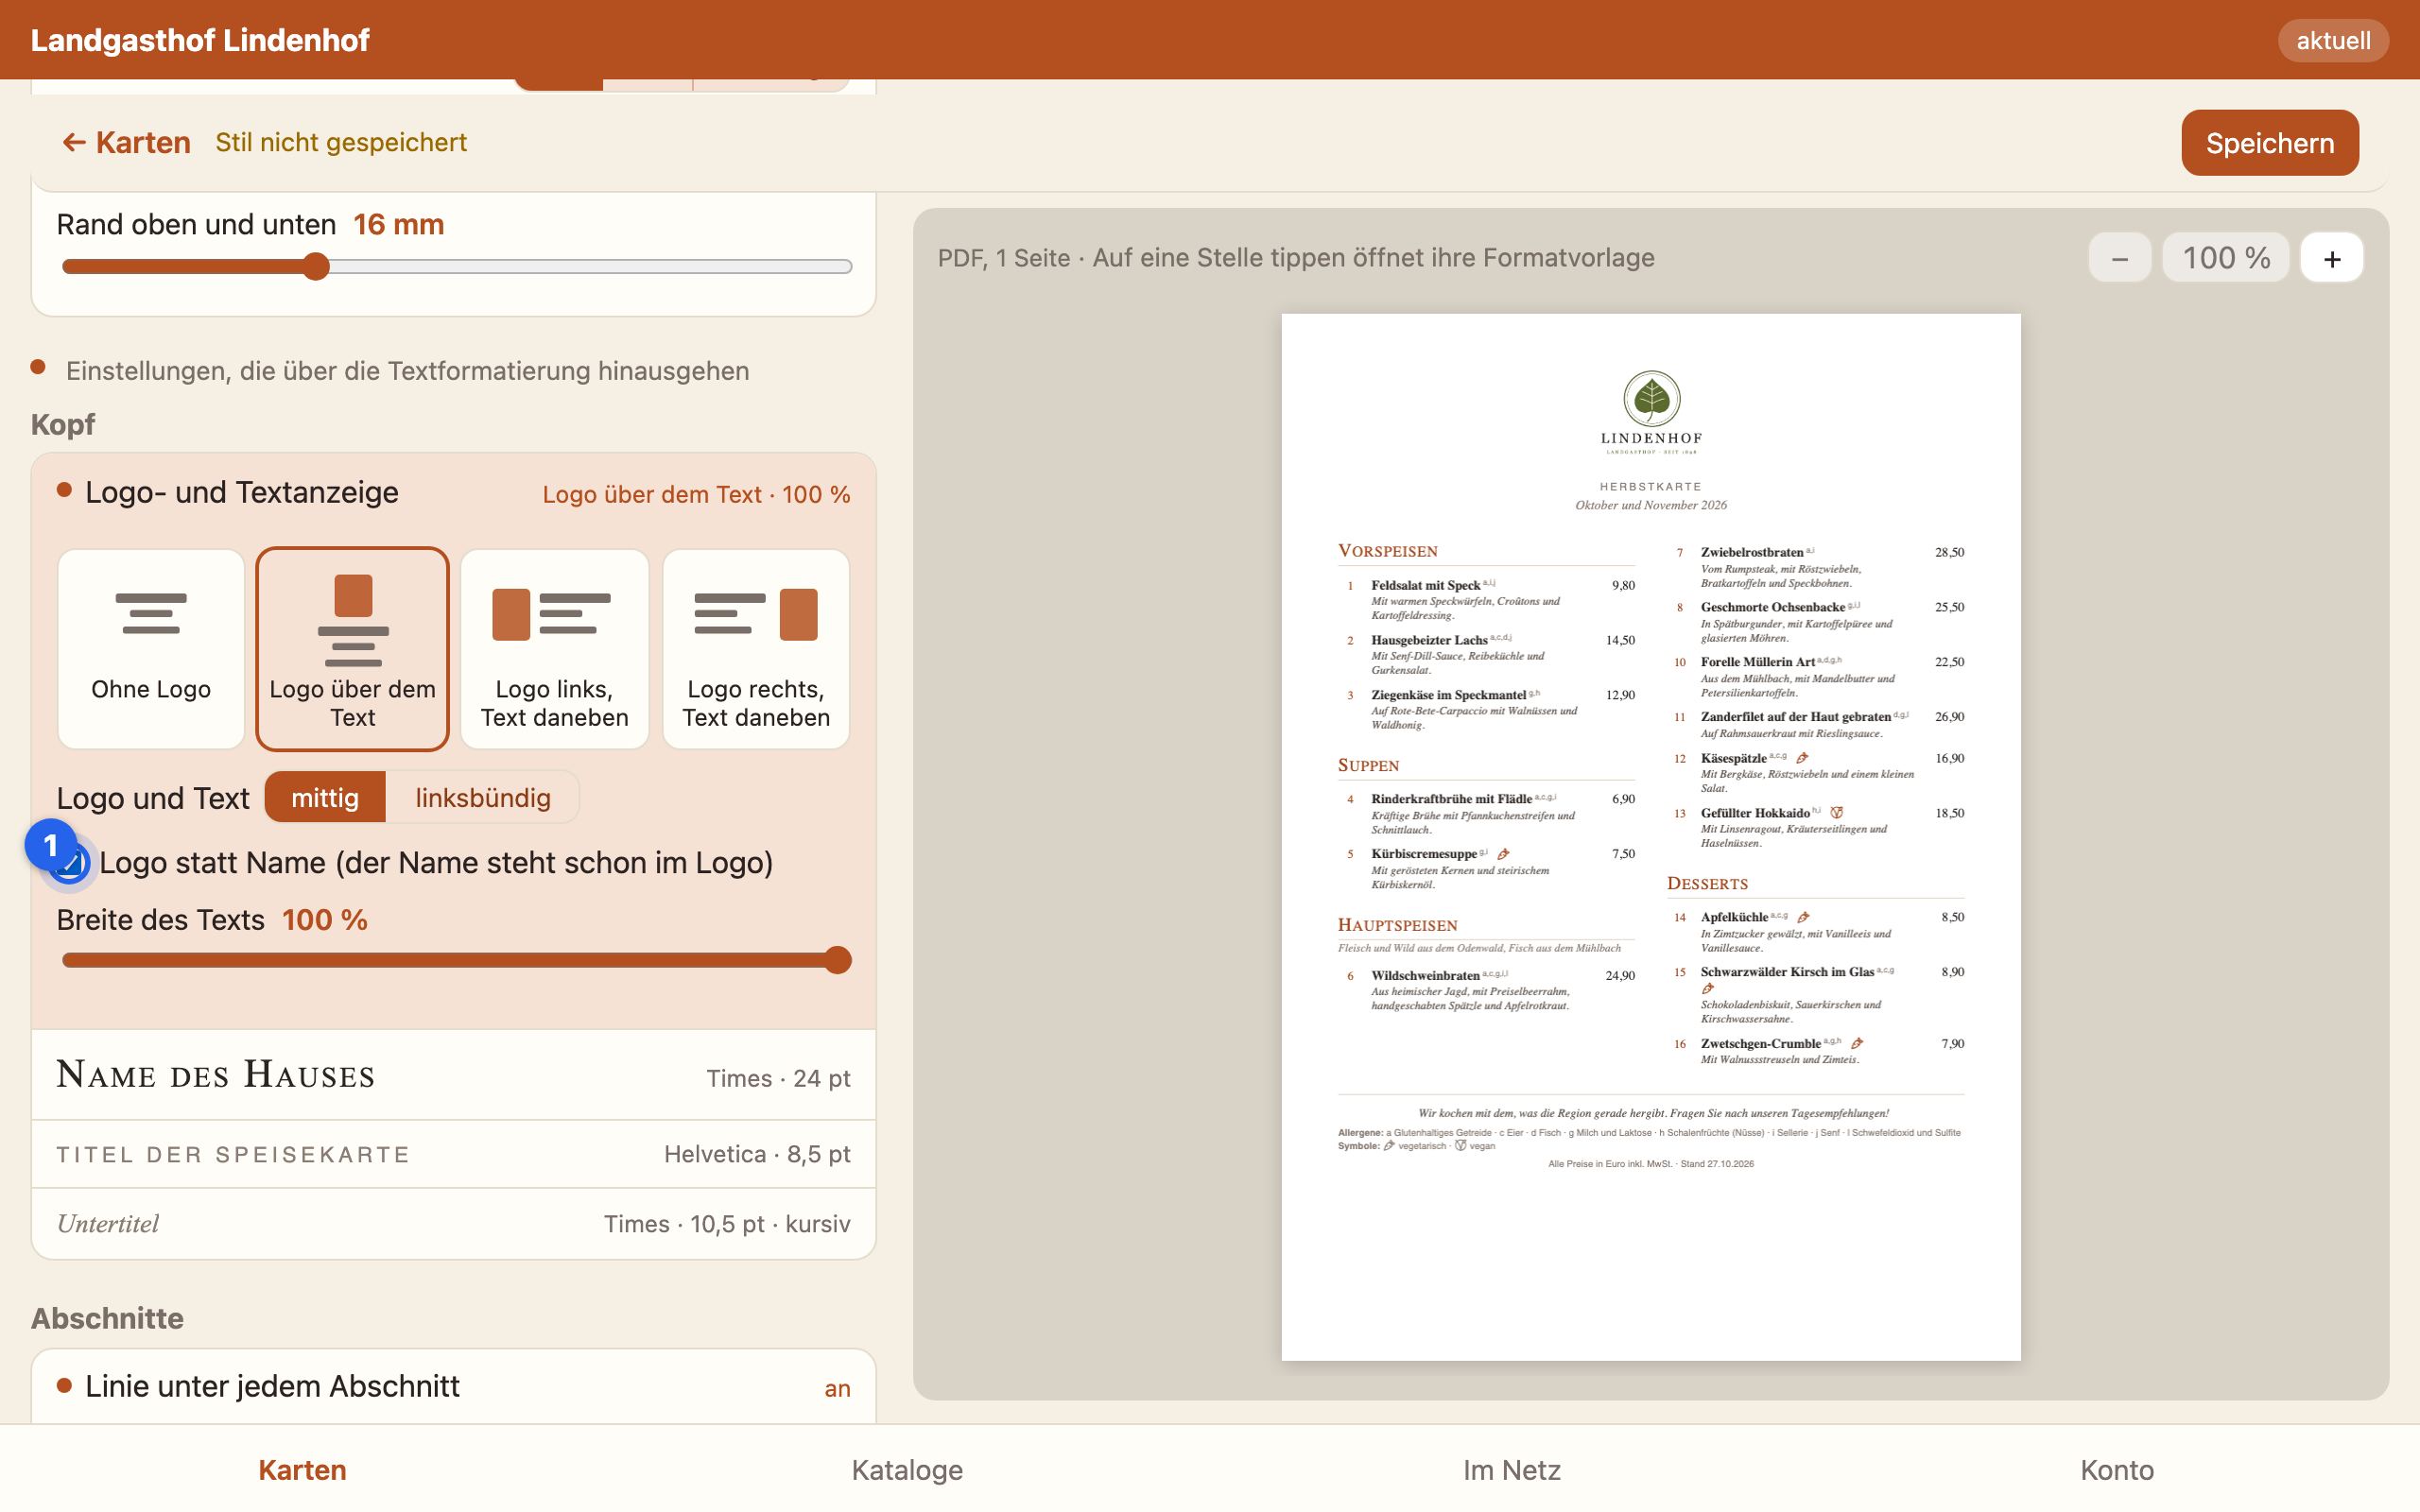
Task: Click the 'Suppen' heading in the preview
Action: click(1368, 765)
